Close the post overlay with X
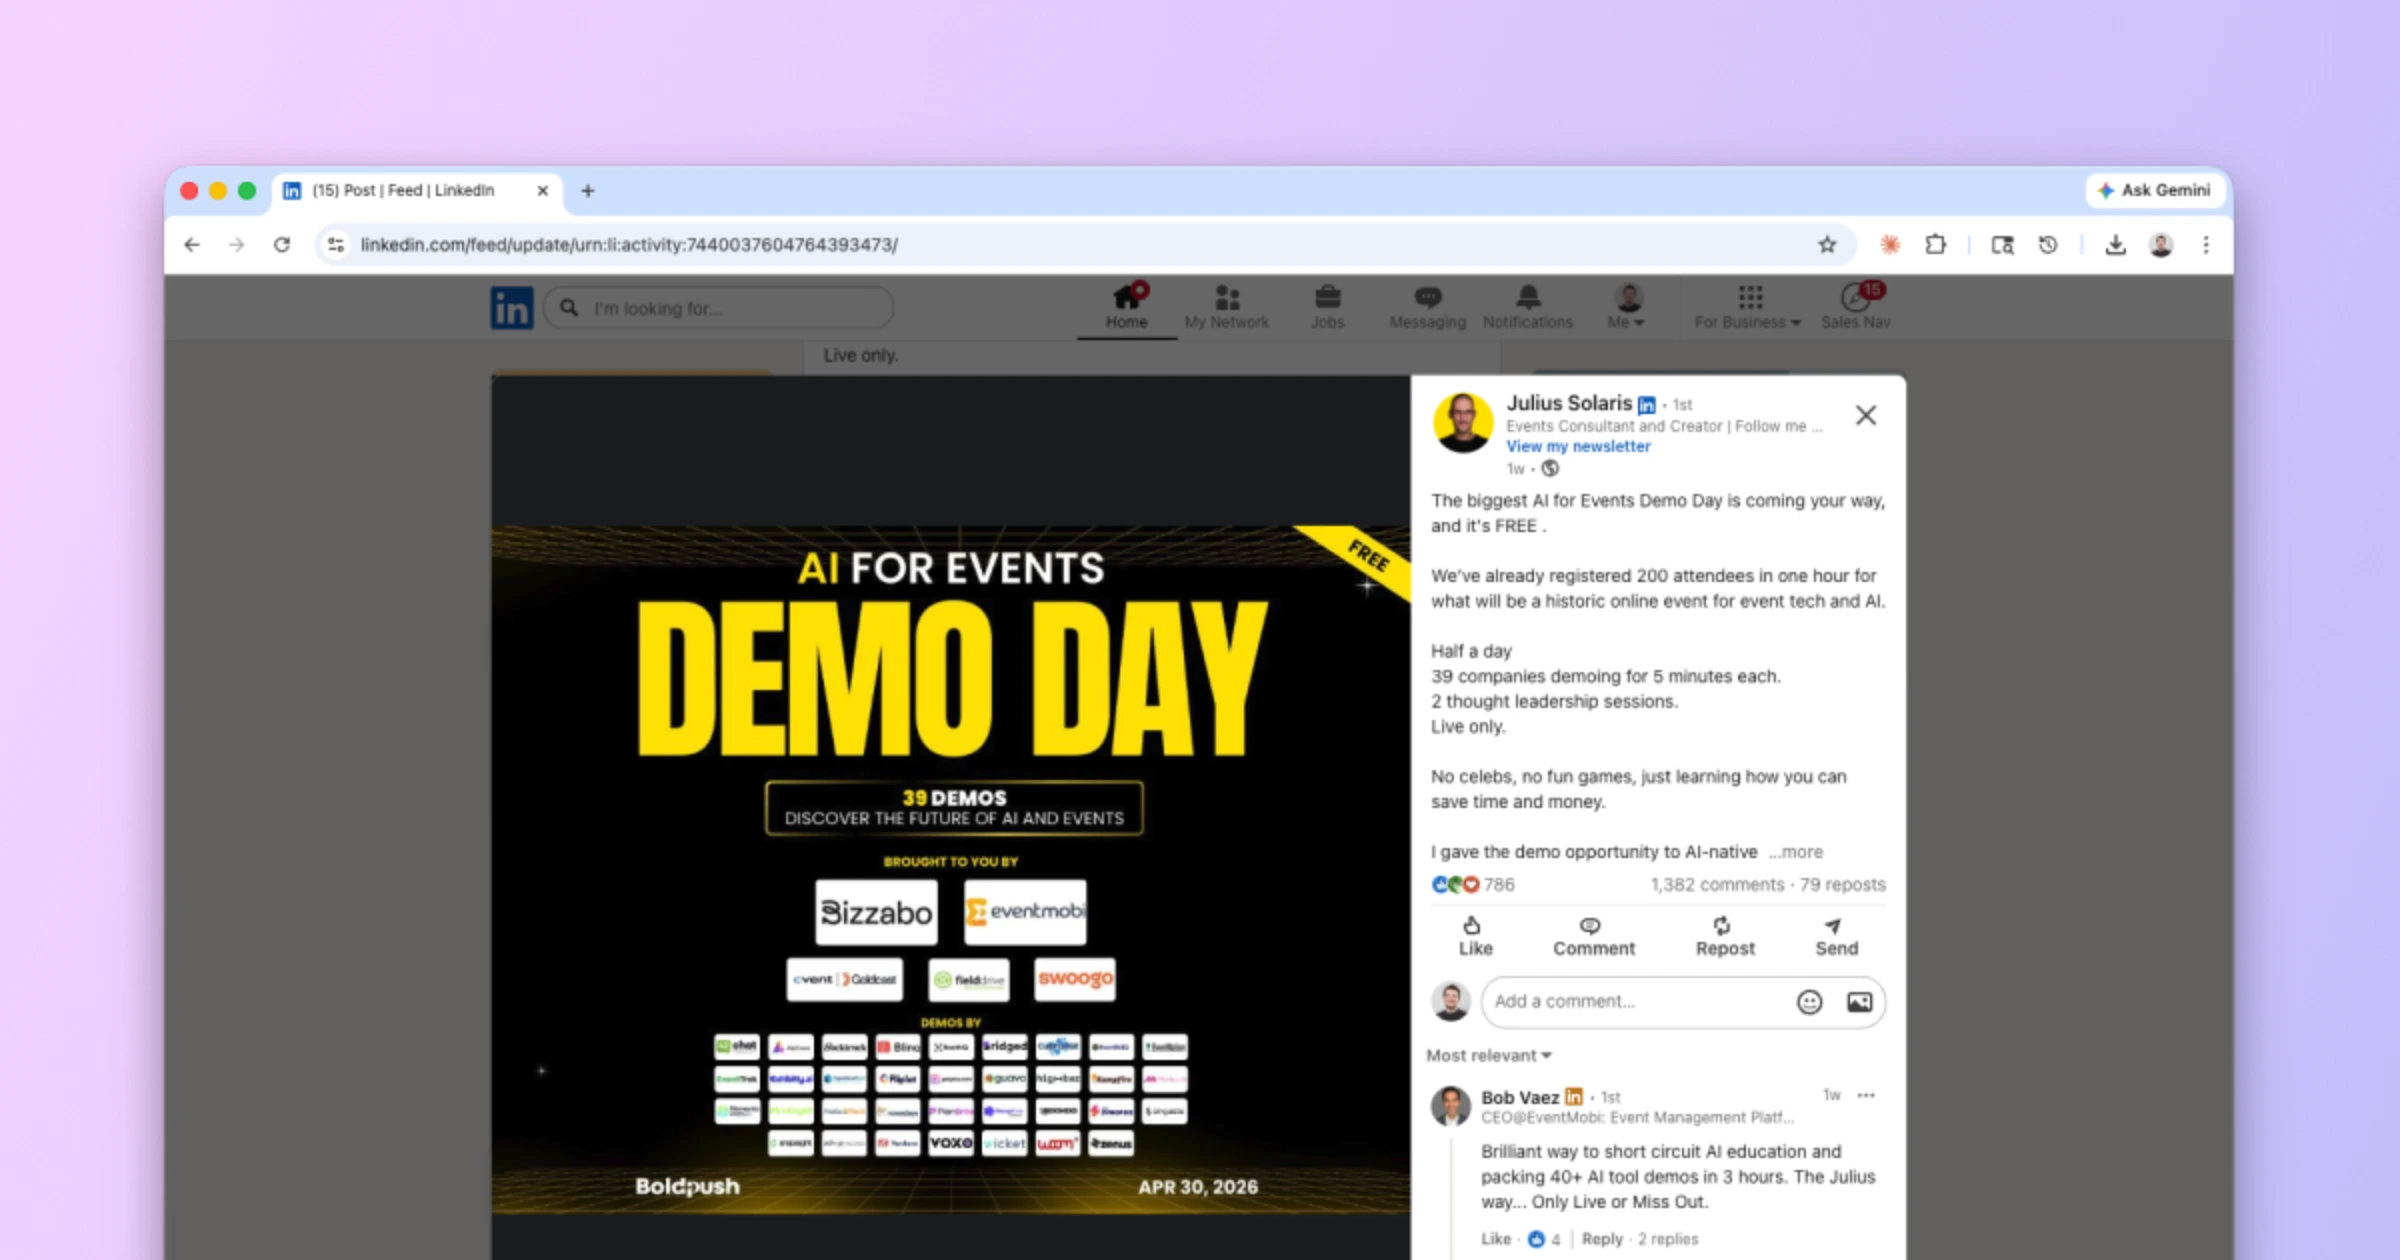The image size is (2400, 1260). pyautogui.click(x=1865, y=416)
